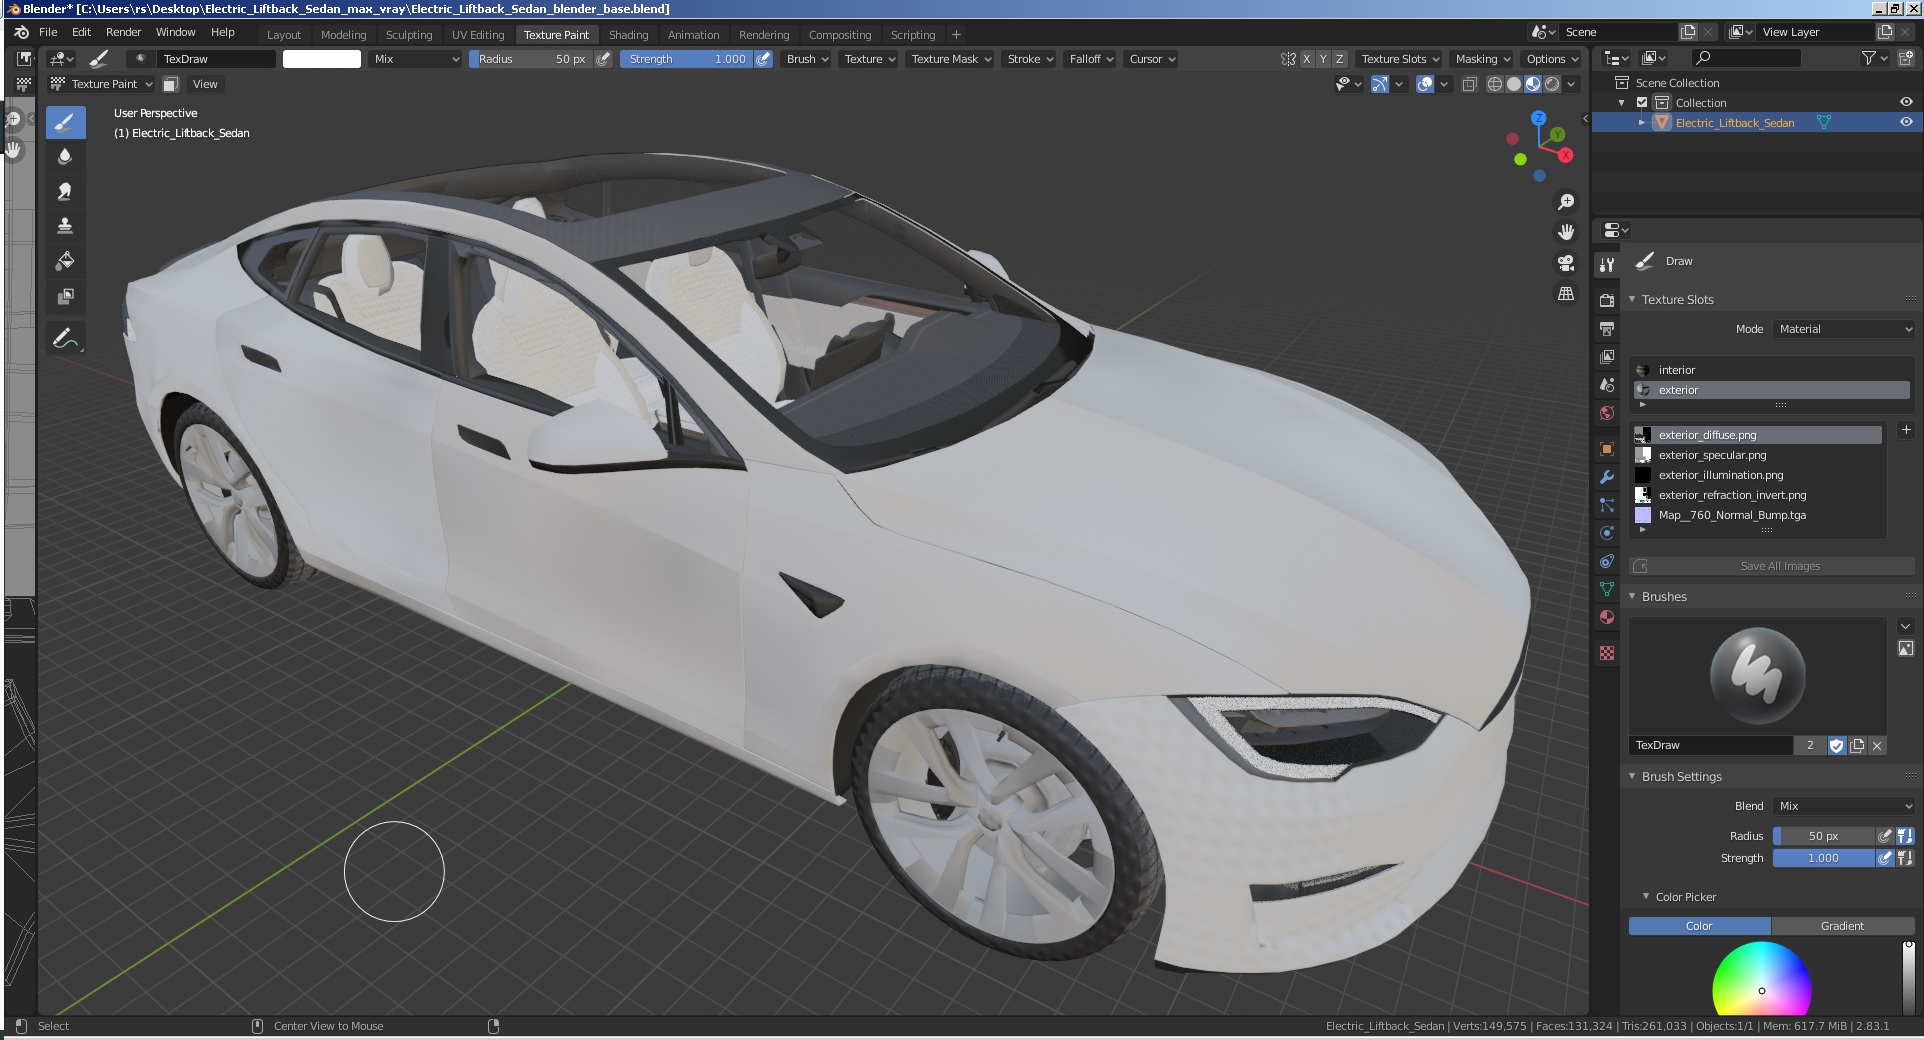Hide Electric_Liftback_Sedan with eye icon
1924x1040 pixels.
coord(1906,122)
